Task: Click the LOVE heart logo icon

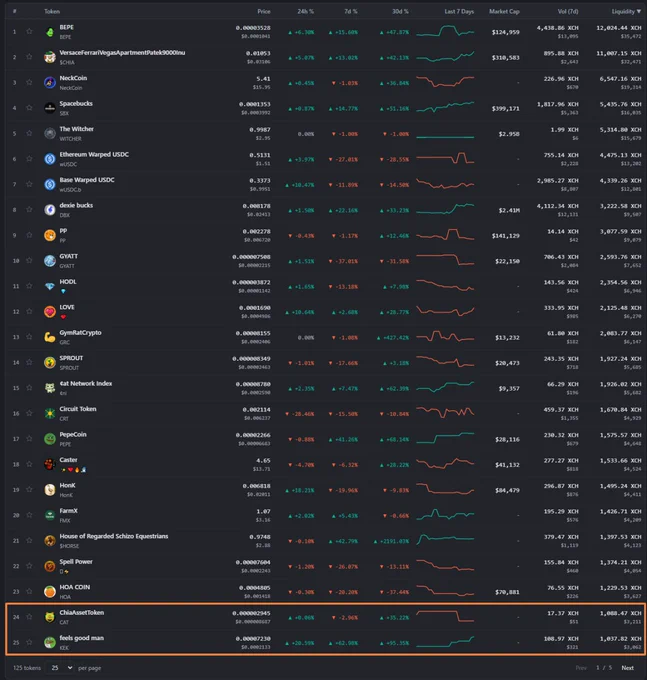Action: pyautogui.click(x=50, y=311)
